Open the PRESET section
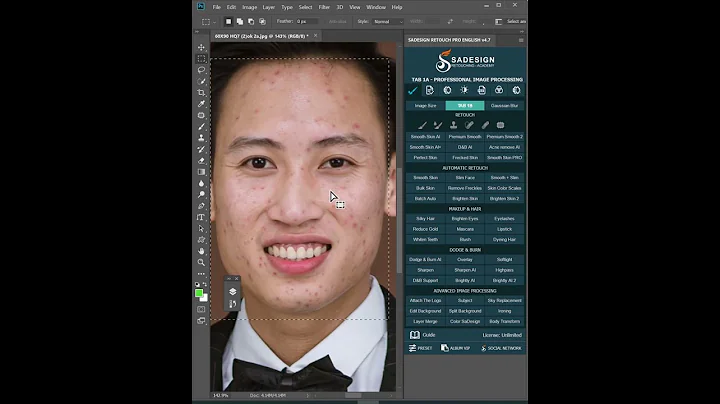The width and height of the screenshot is (720, 404). tap(421, 348)
